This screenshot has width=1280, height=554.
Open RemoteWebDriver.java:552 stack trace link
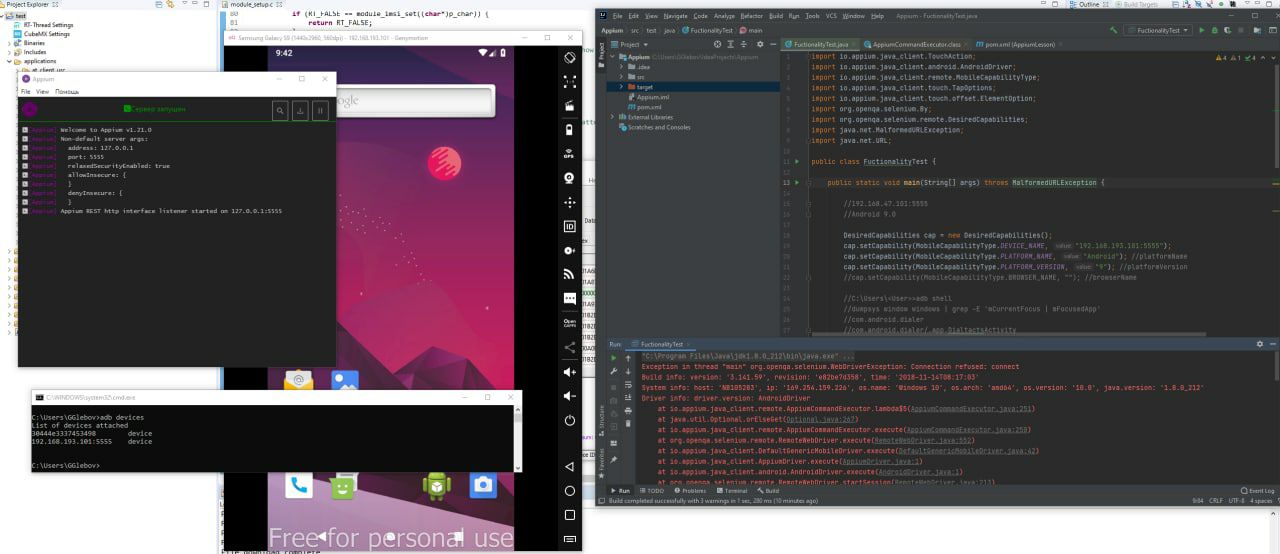coord(923,440)
